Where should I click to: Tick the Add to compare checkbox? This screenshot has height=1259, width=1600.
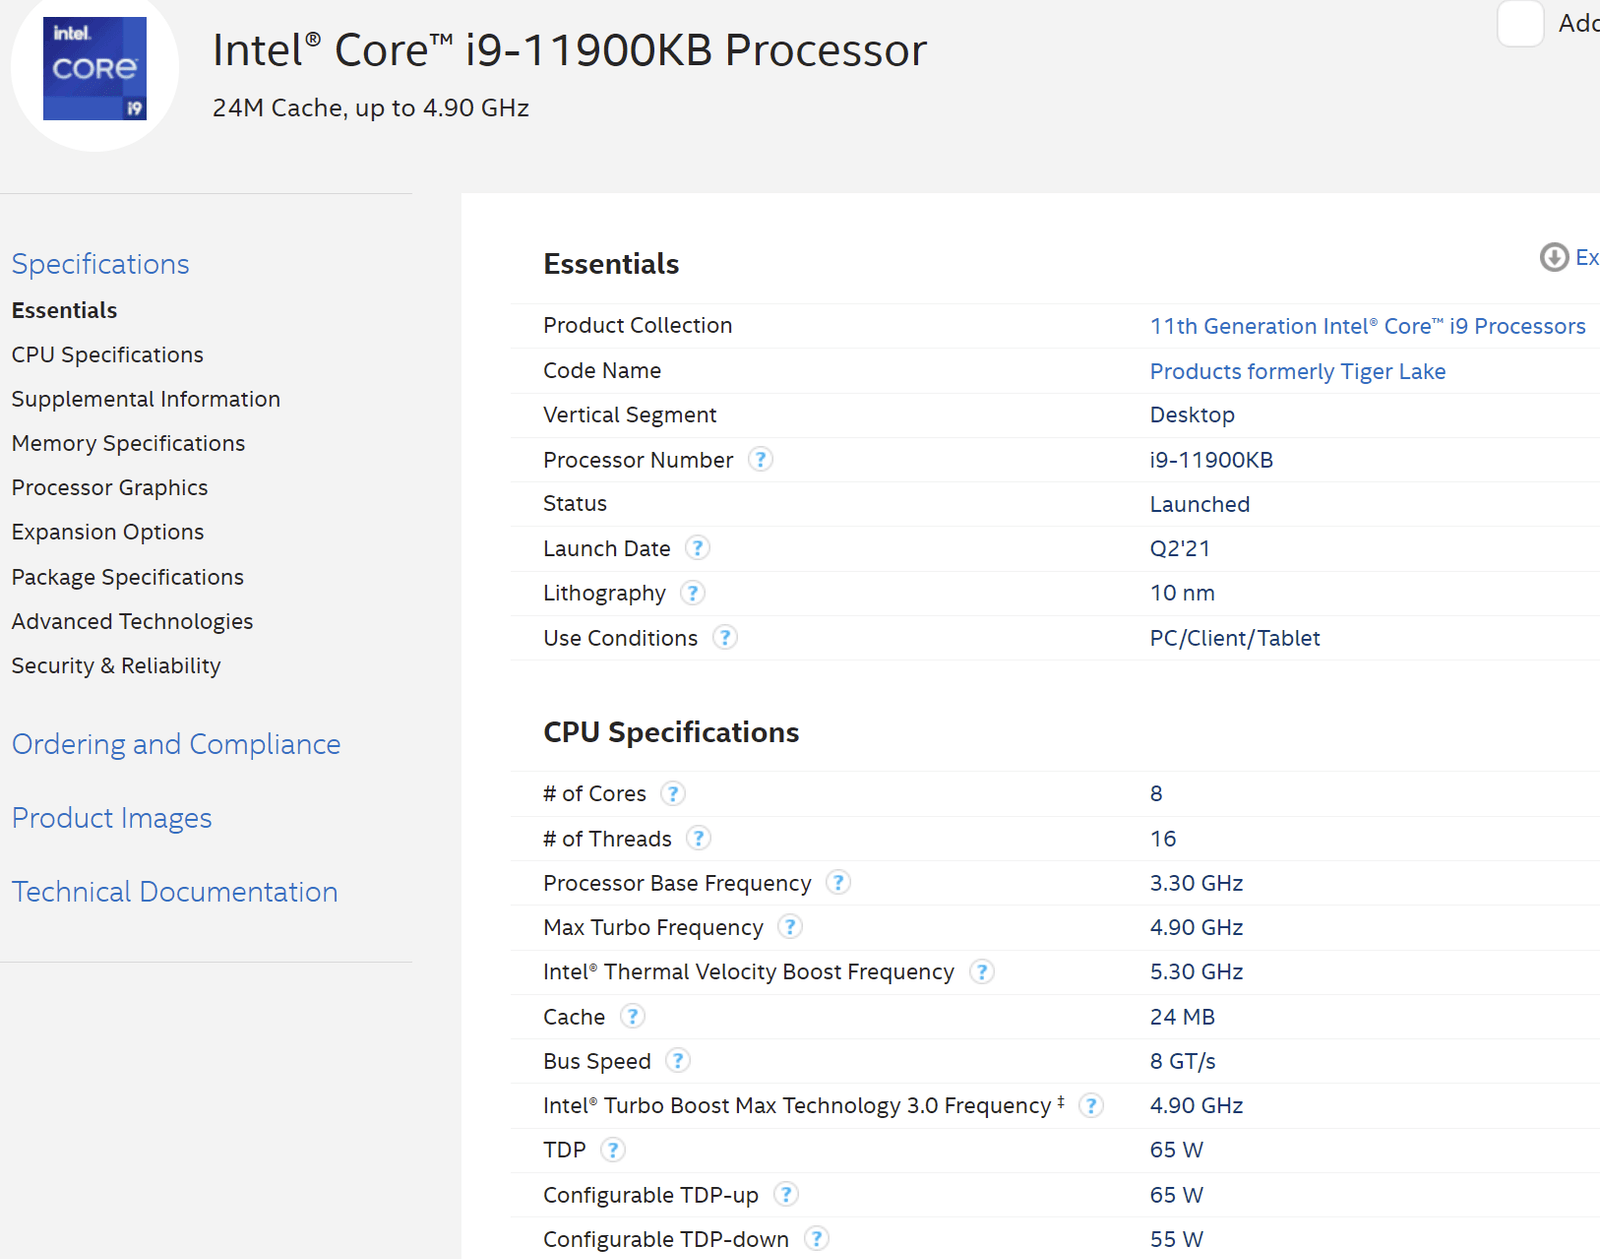pyautogui.click(x=1520, y=24)
